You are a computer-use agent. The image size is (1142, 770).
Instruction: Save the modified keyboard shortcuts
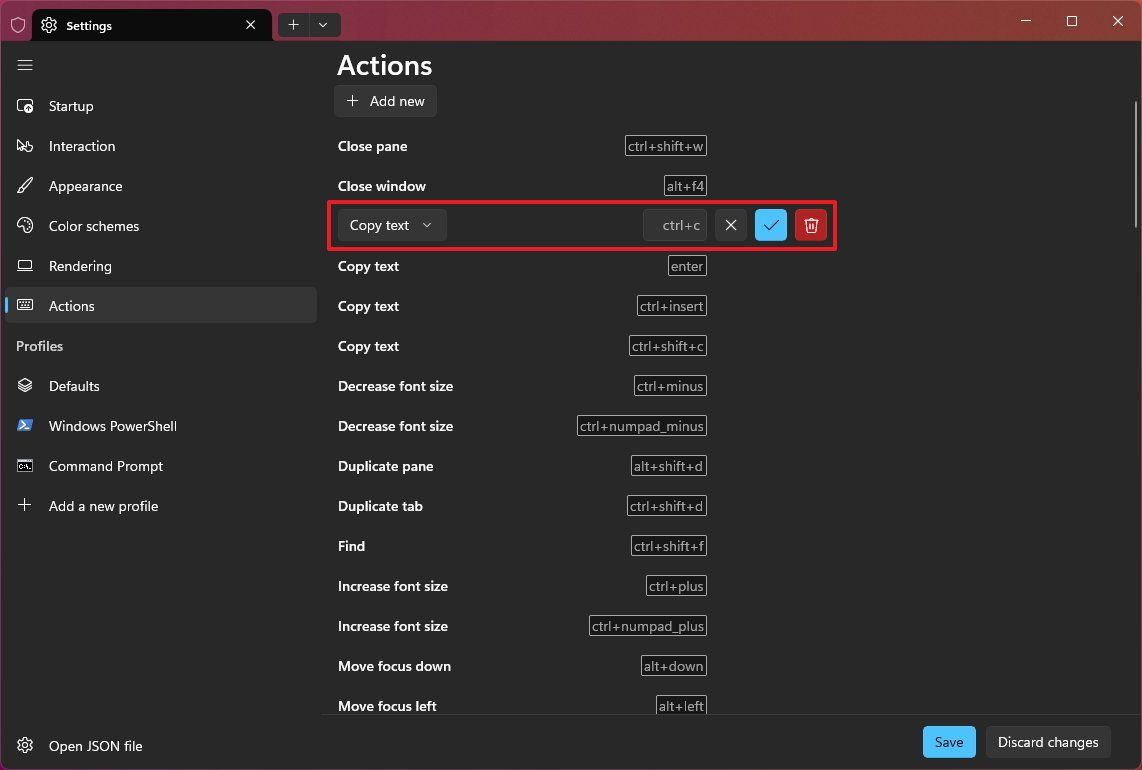pyautogui.click(x=948, y=742)
